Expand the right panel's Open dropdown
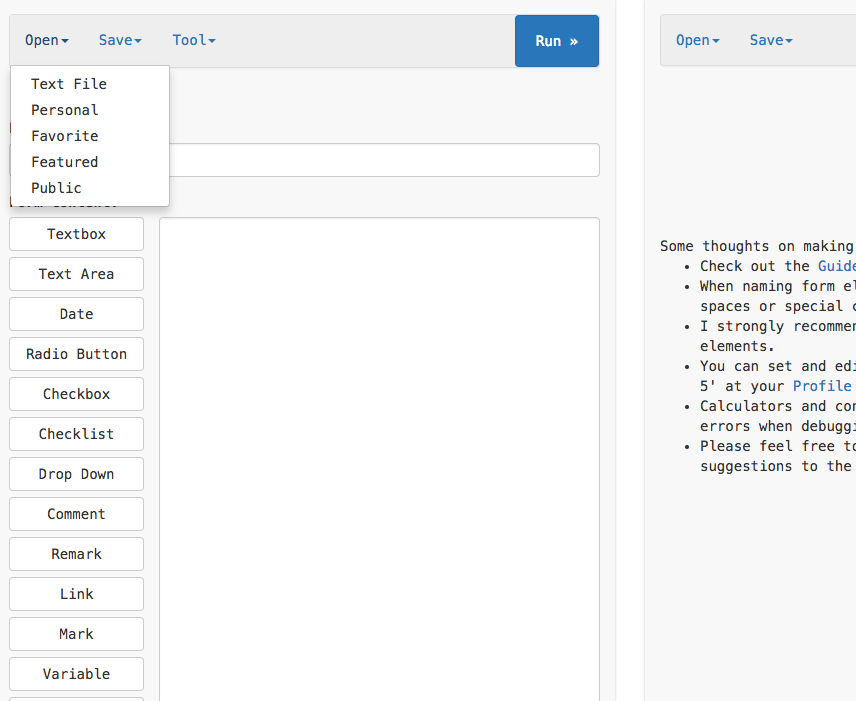Screen dimensions: 856x701 tap(697, 40)
